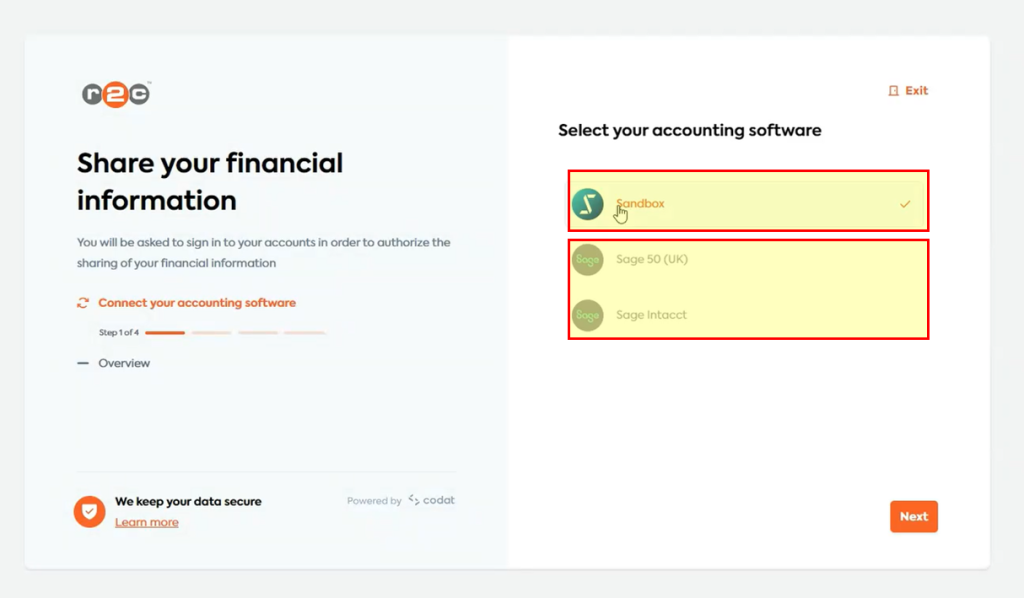The width and height of the screenshot is (1024, 598).
Task: Click the r2c company logo
Action: (114, 92)
